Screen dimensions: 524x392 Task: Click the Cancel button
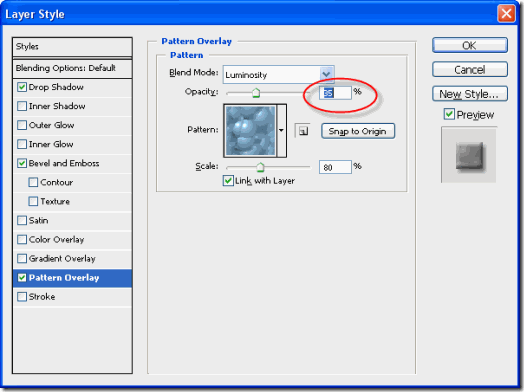click(470, 70)
